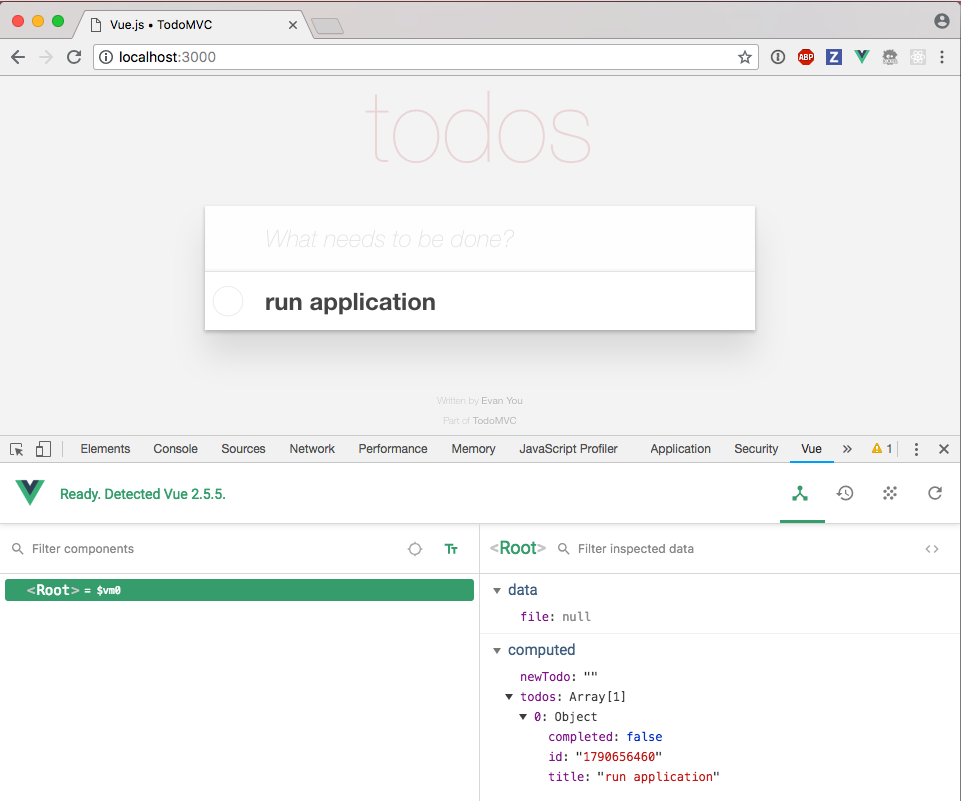
Task: Mark 'run application' todo as completed
Action: point(229,301)
